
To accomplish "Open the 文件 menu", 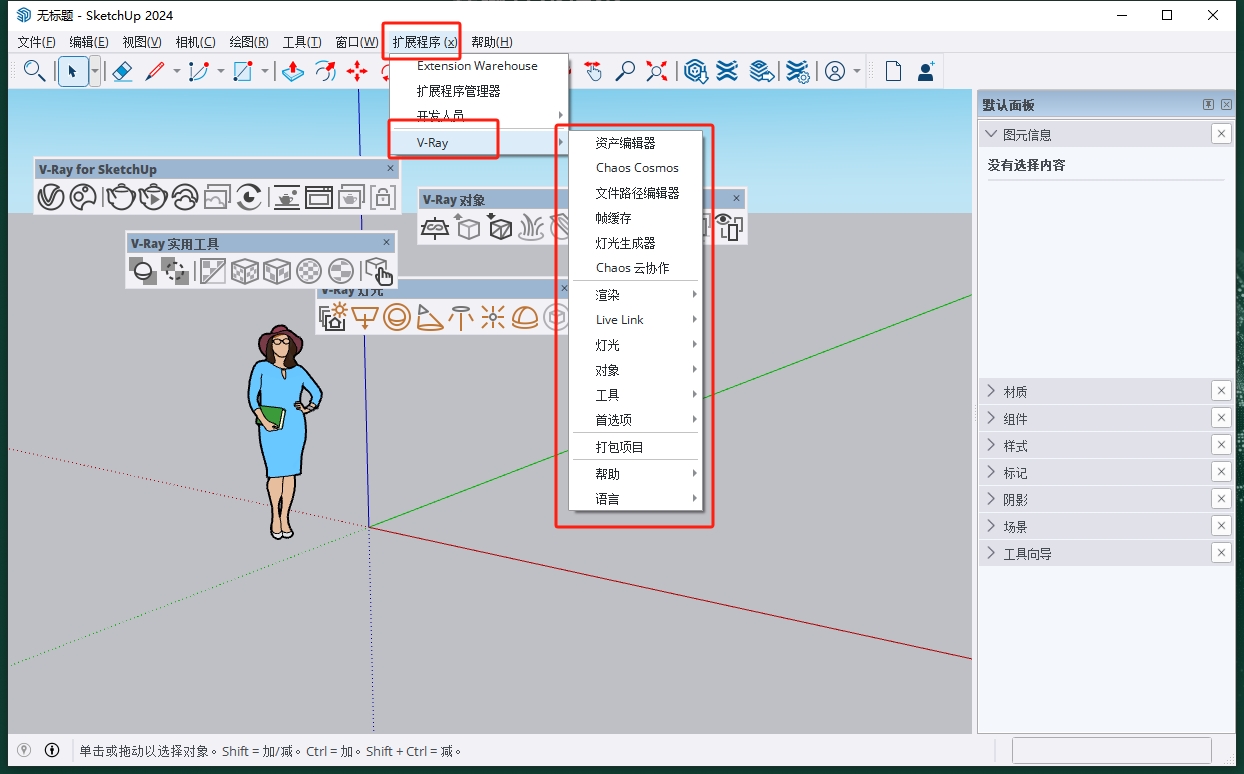I will [x=37, y=42].
